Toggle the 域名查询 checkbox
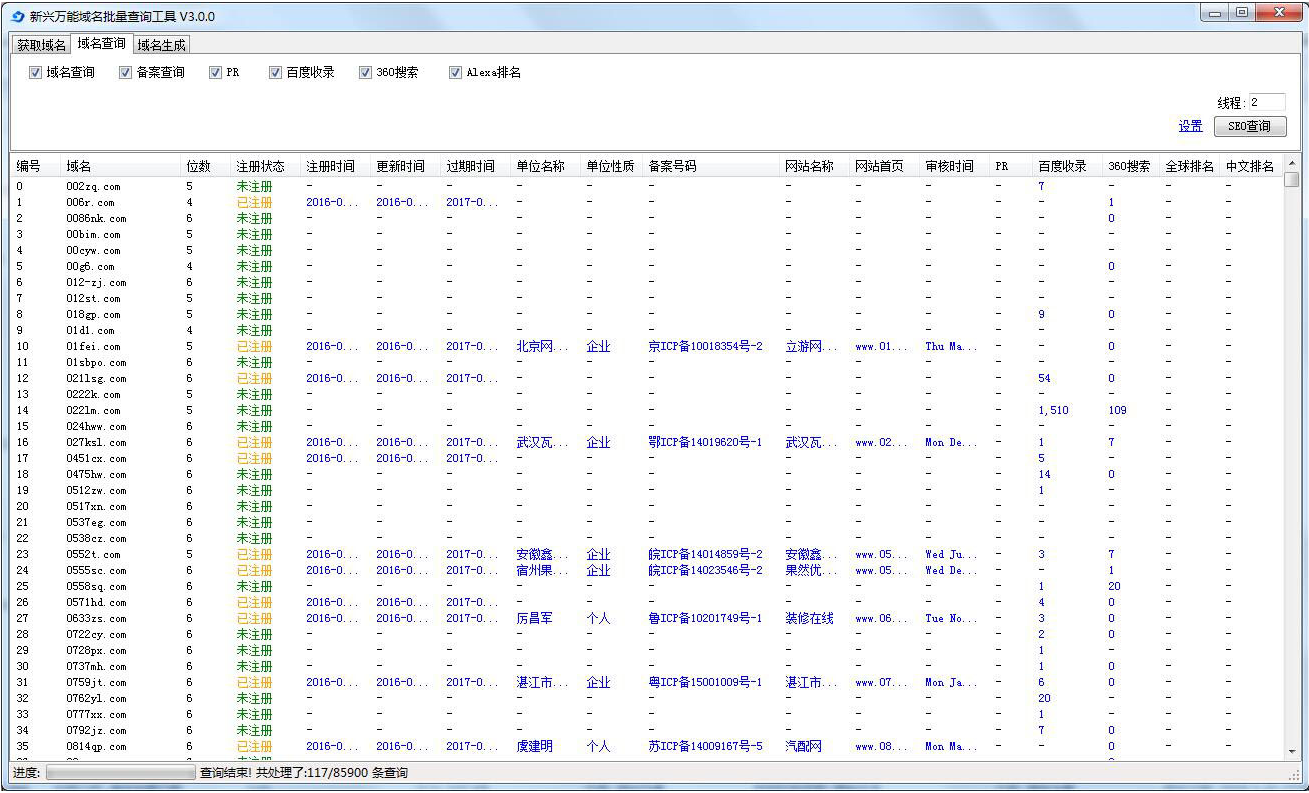Screen dimensions: 1309x793 [x=35, y=72]
